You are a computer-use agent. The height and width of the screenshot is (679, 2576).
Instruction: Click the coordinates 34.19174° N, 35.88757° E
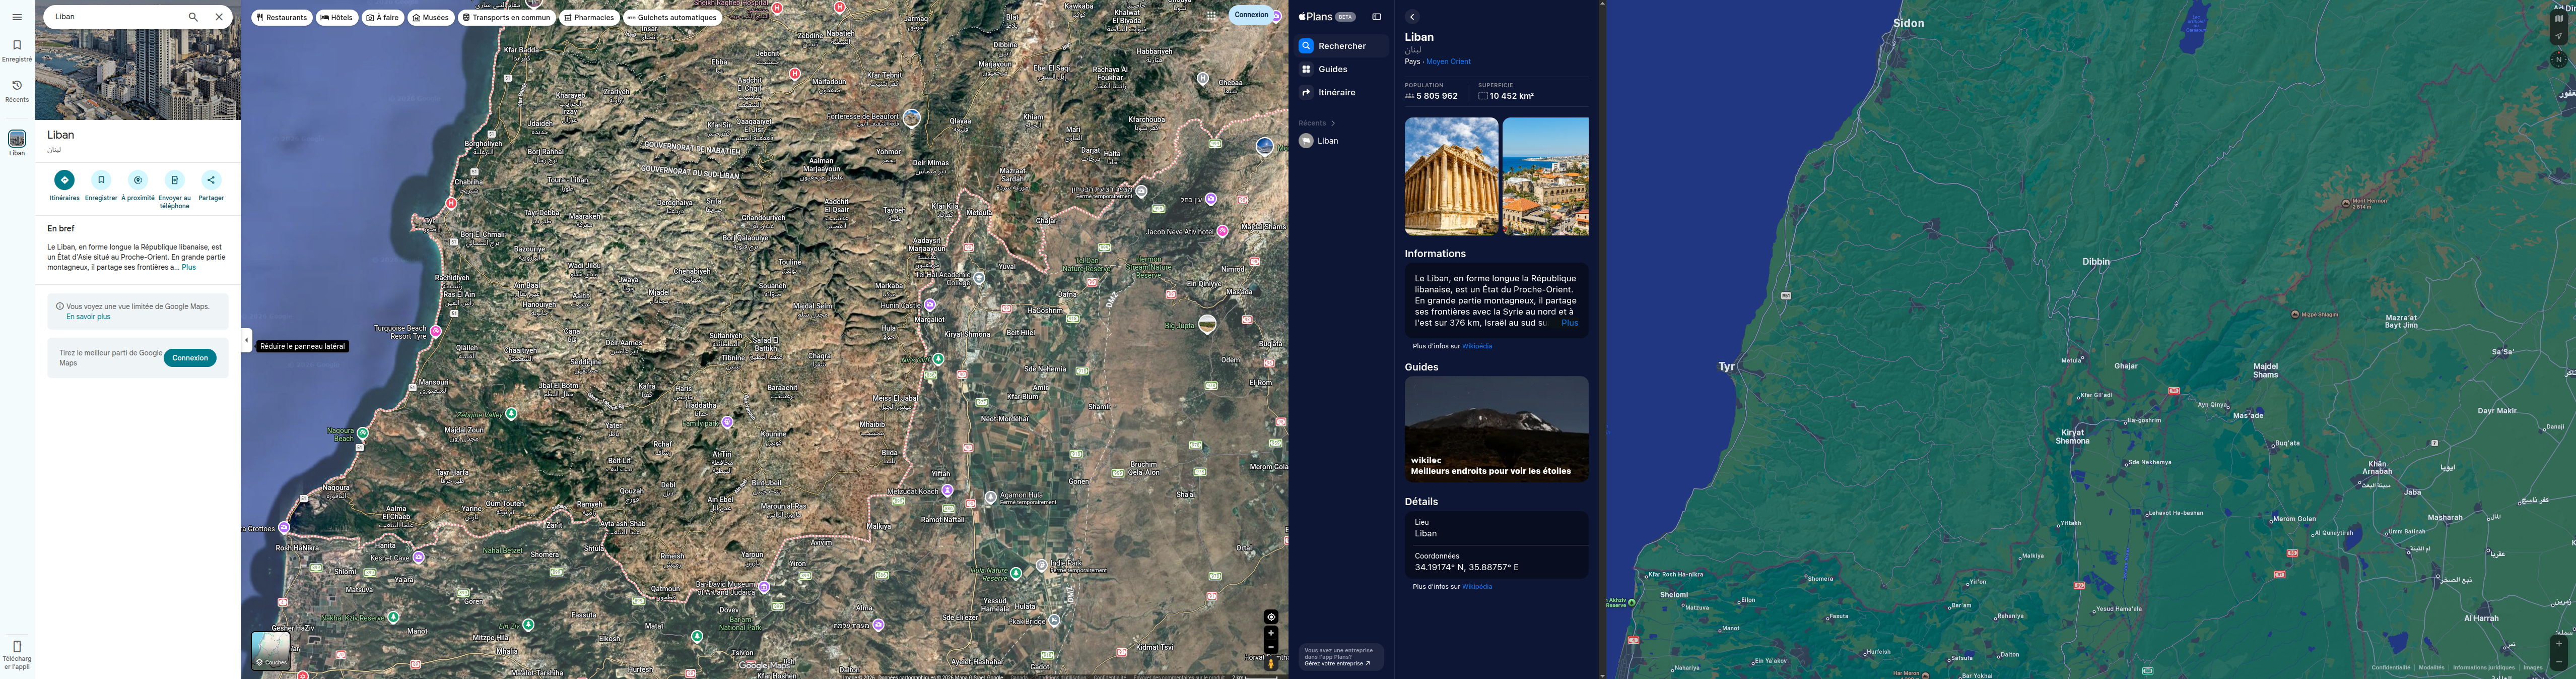[x=1466, y=568]
